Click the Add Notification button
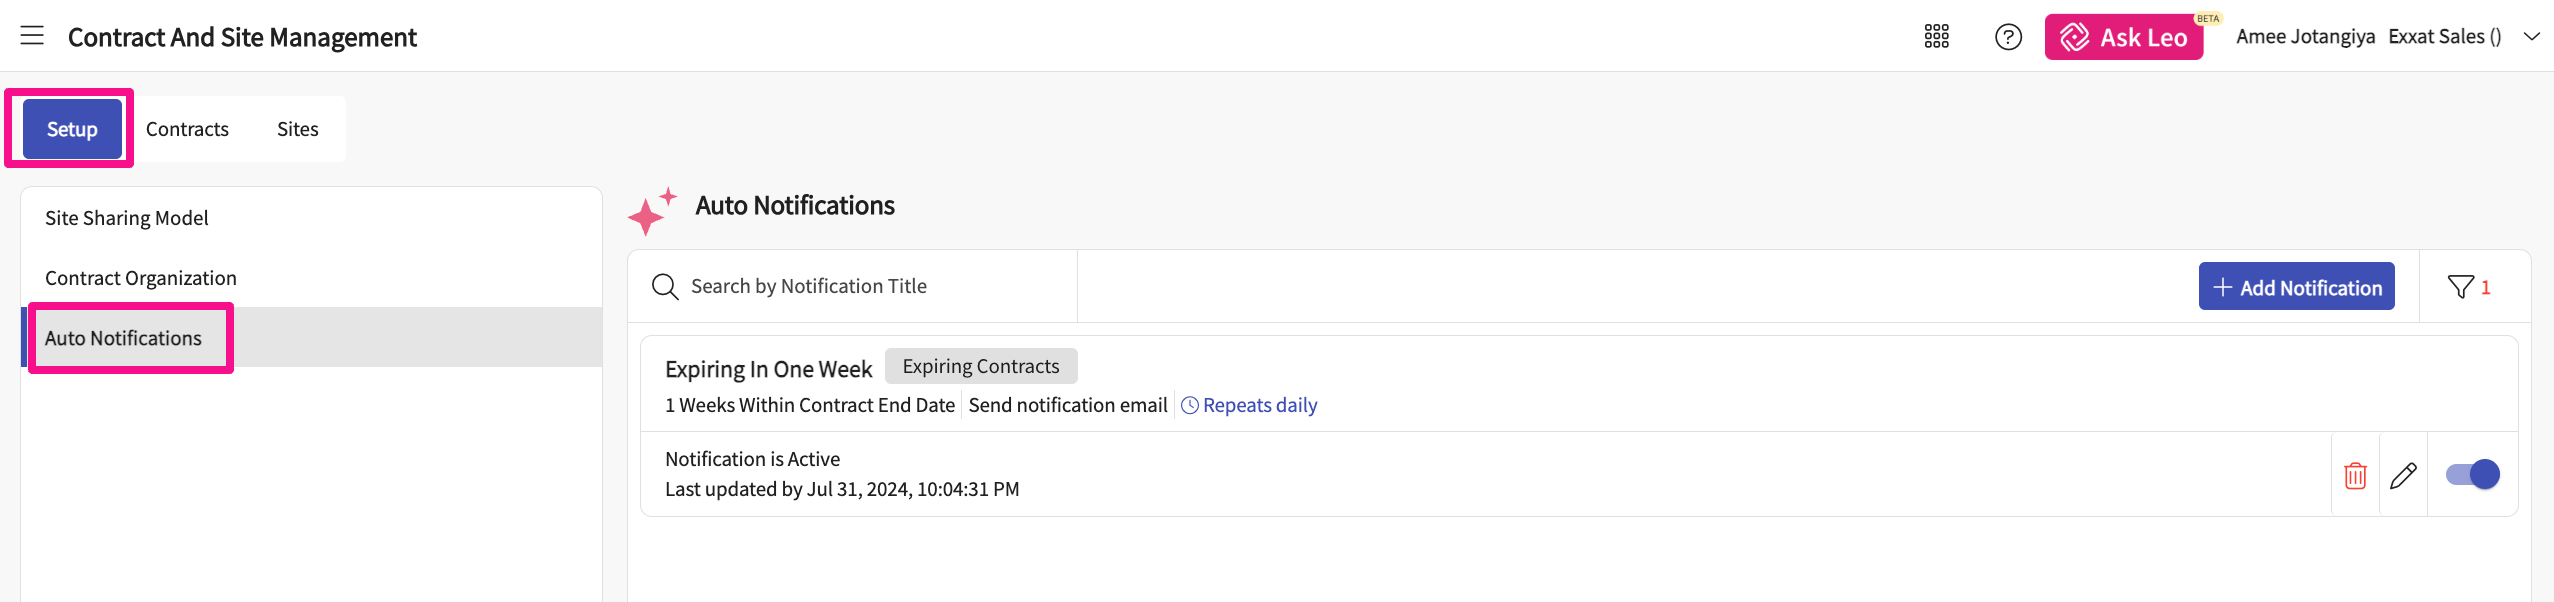Image resolution: width=2554 pixels, height=602 pixels. tap(2296, 287)
